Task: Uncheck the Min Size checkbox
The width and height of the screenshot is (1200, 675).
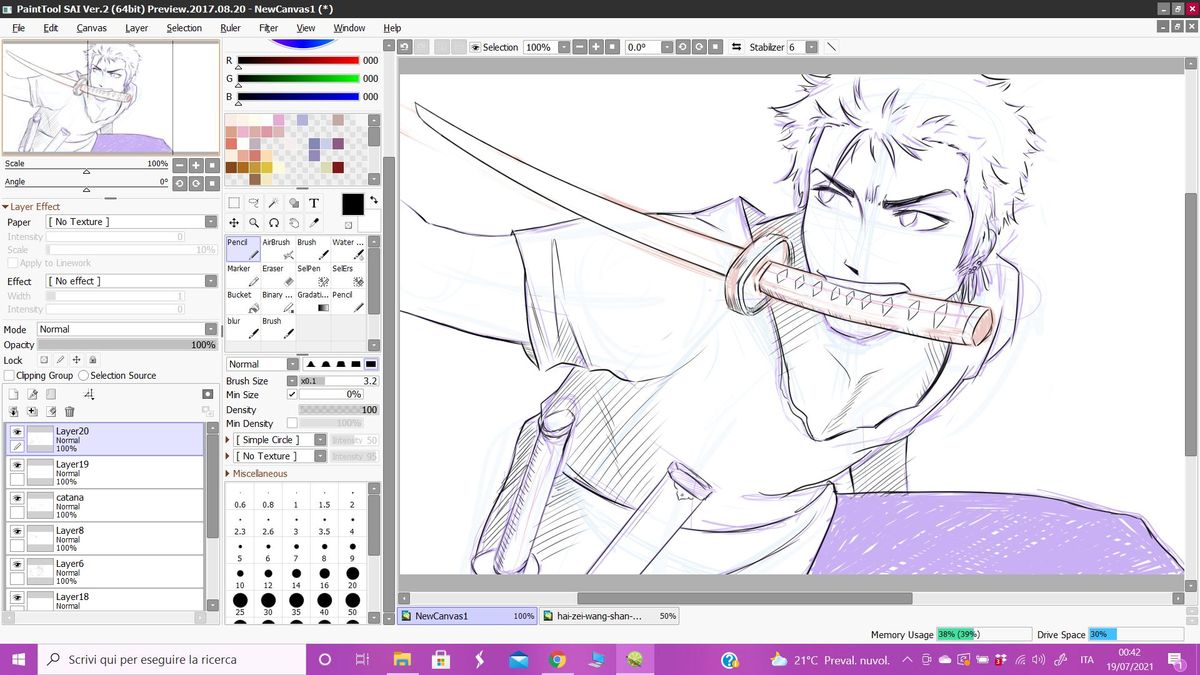Action: (x=292, y=395)
